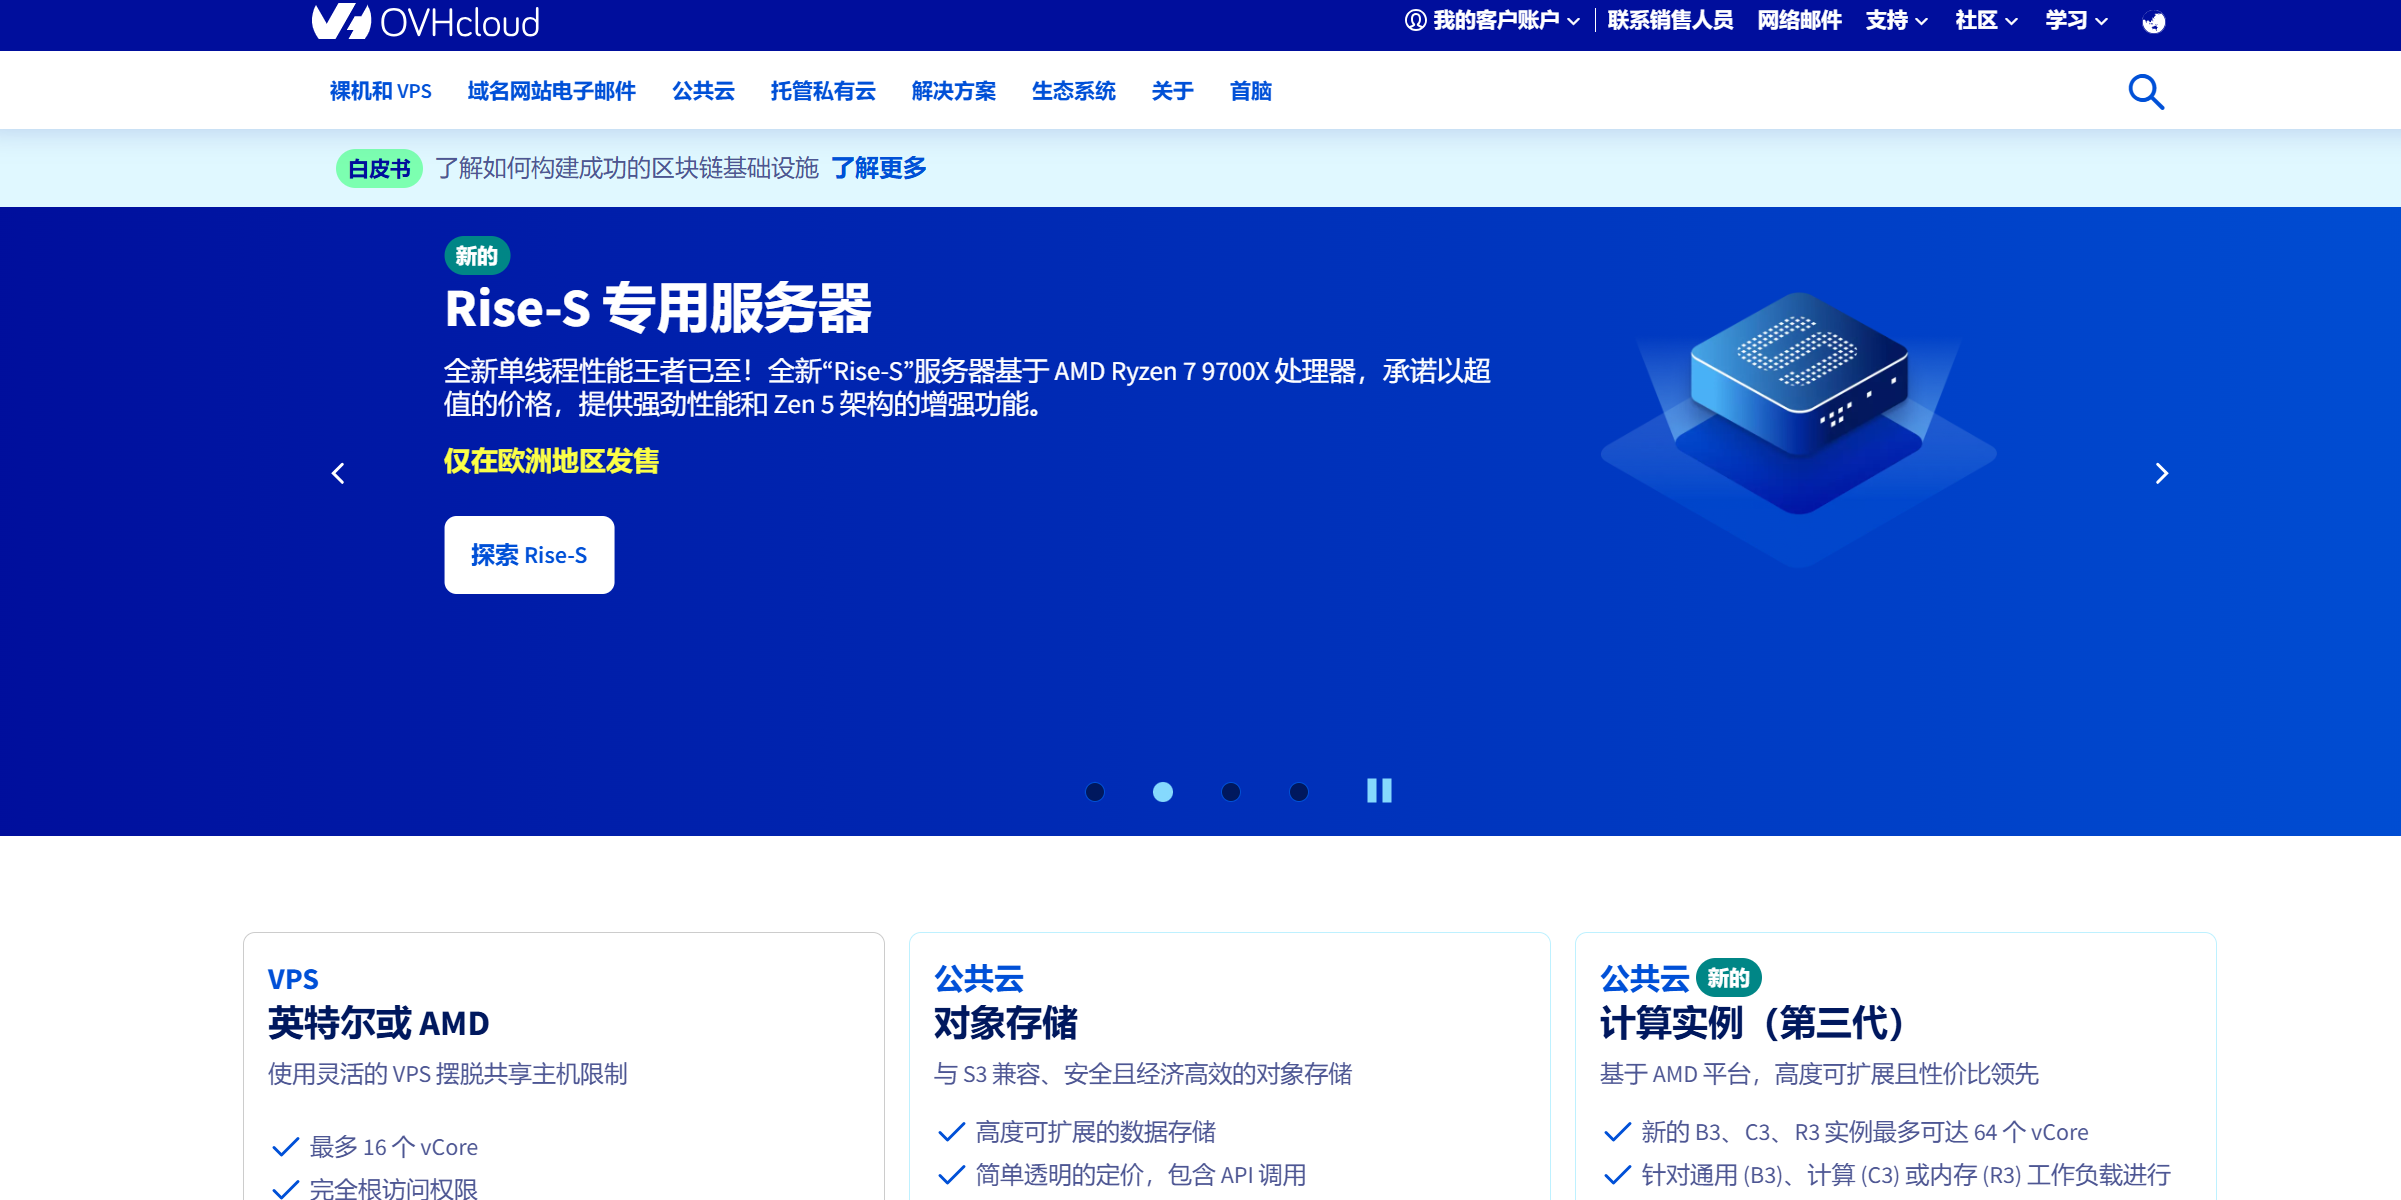Open the 计算实例（第三代）card
Image resolution: width=2401 pixels, height=1200 pixels.
[1896, 1066]
